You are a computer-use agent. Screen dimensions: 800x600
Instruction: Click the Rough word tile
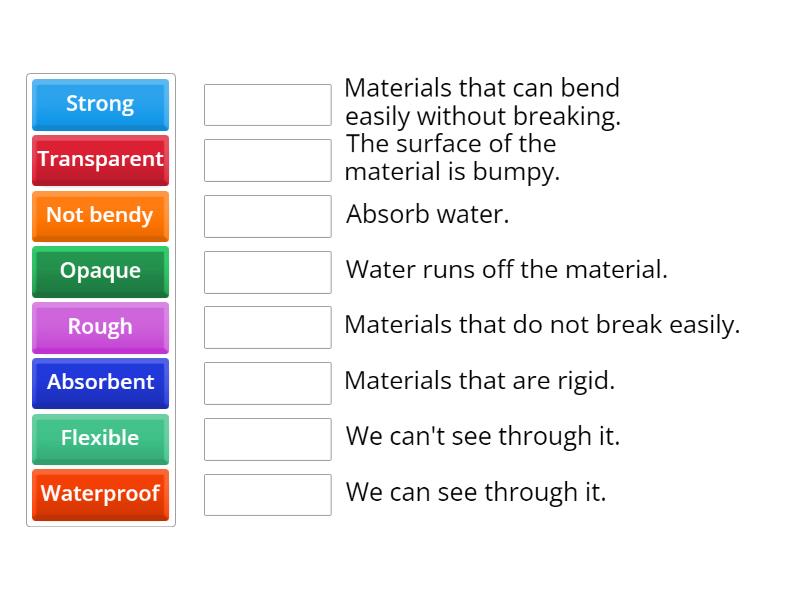(100, 327)
